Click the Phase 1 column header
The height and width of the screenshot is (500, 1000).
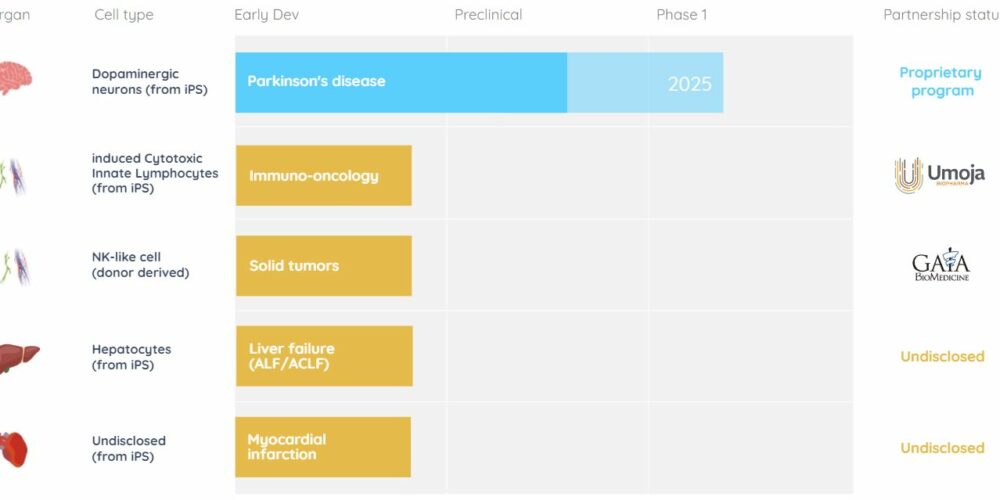[682, 15]
